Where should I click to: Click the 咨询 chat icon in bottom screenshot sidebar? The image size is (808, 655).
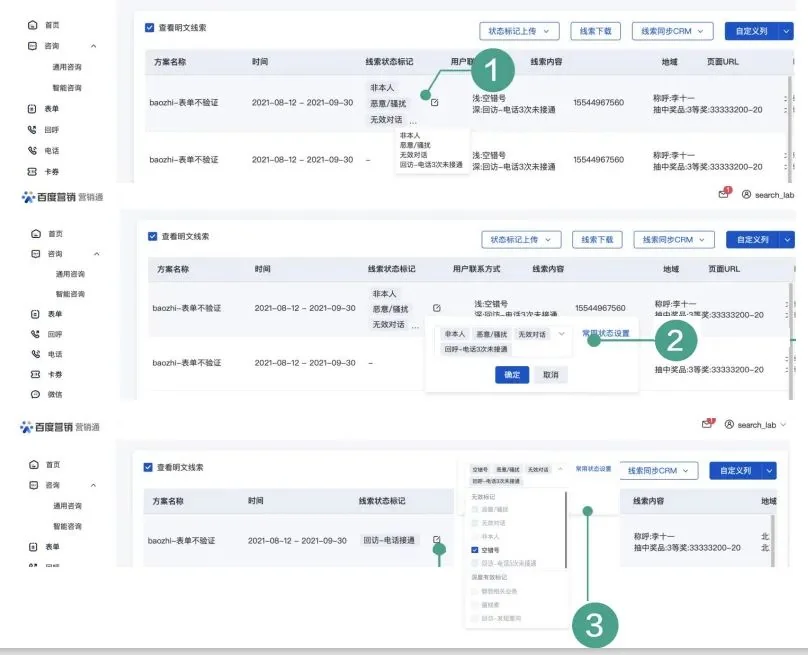pyautogui.click(x=33, y=485)
